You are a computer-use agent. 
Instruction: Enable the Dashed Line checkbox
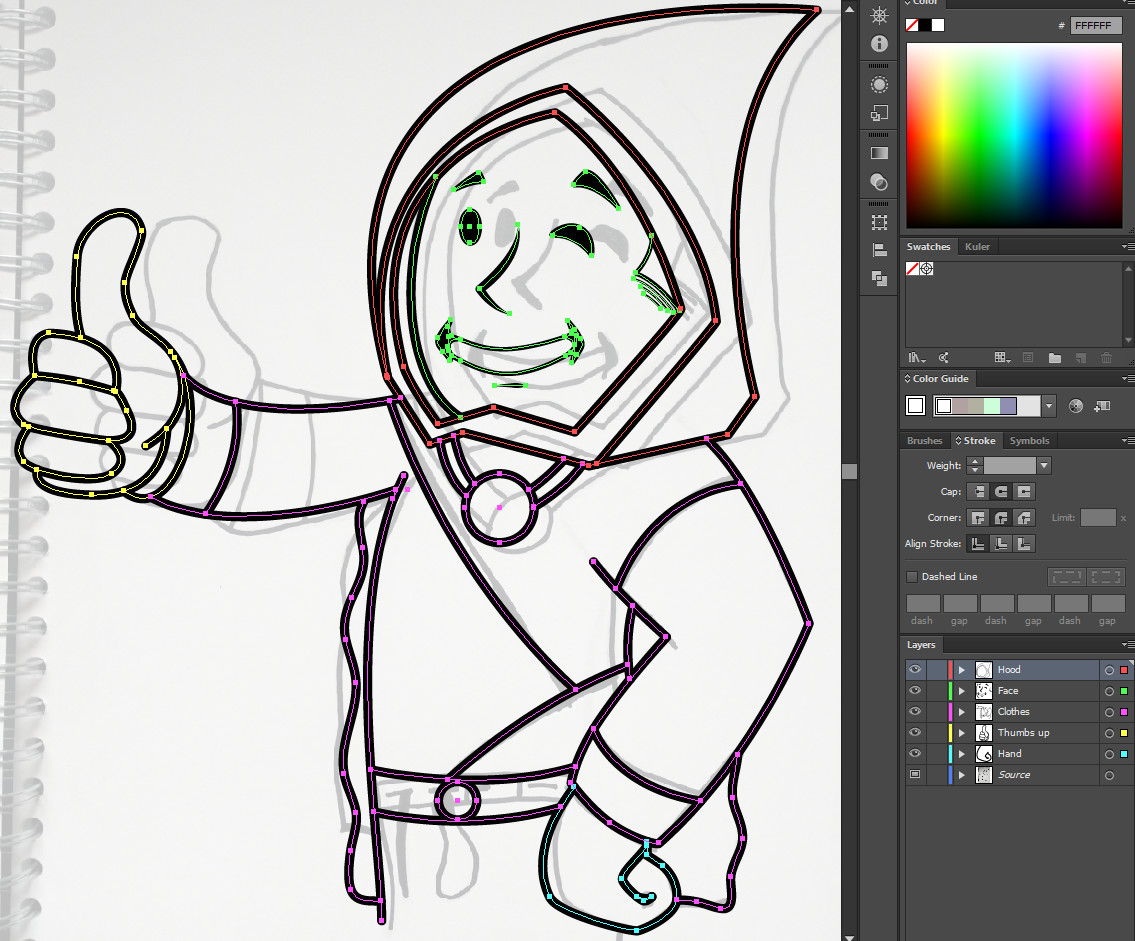911,576
